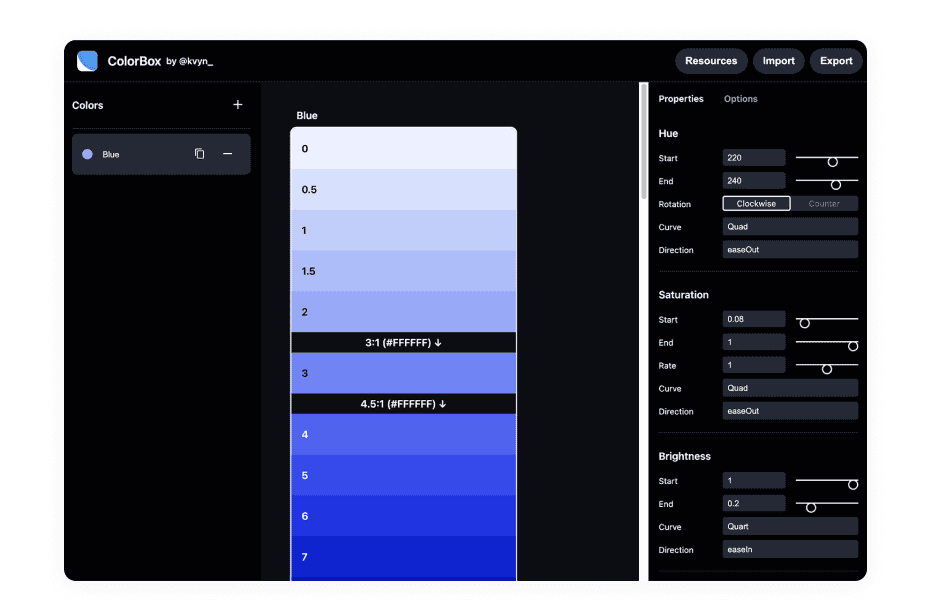This screenshot has width=930, height=600.
Task: Click the Import button
Action: pos(778,60)
